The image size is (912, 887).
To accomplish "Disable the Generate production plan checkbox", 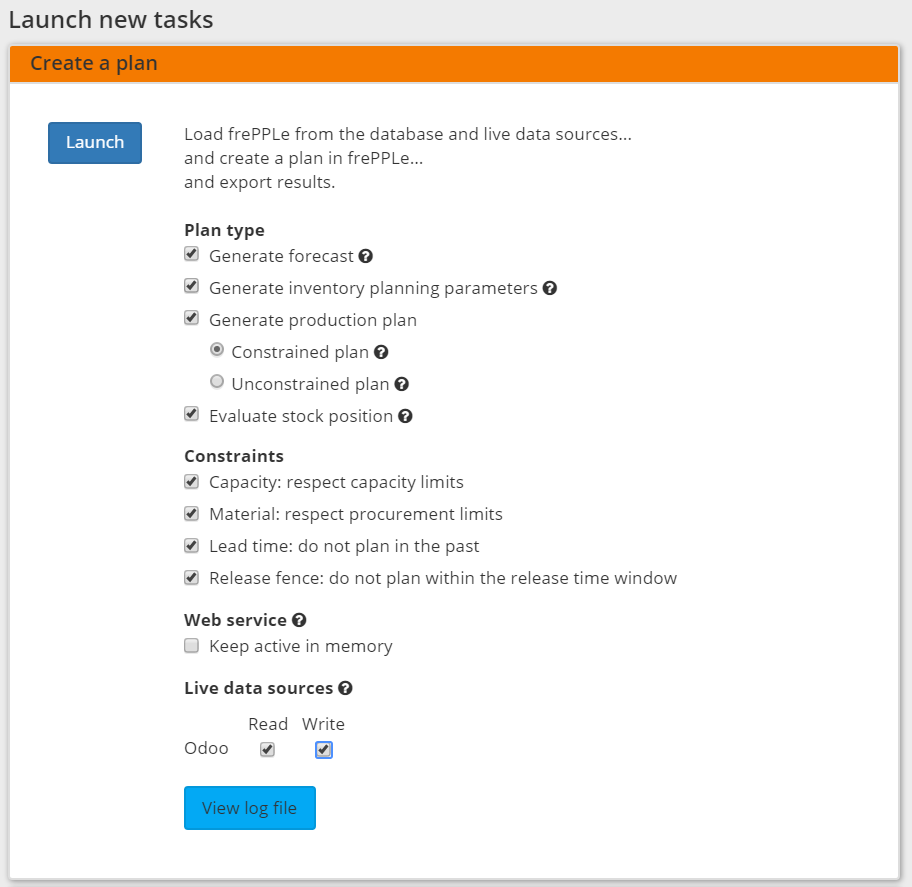I will coord(192,319).
